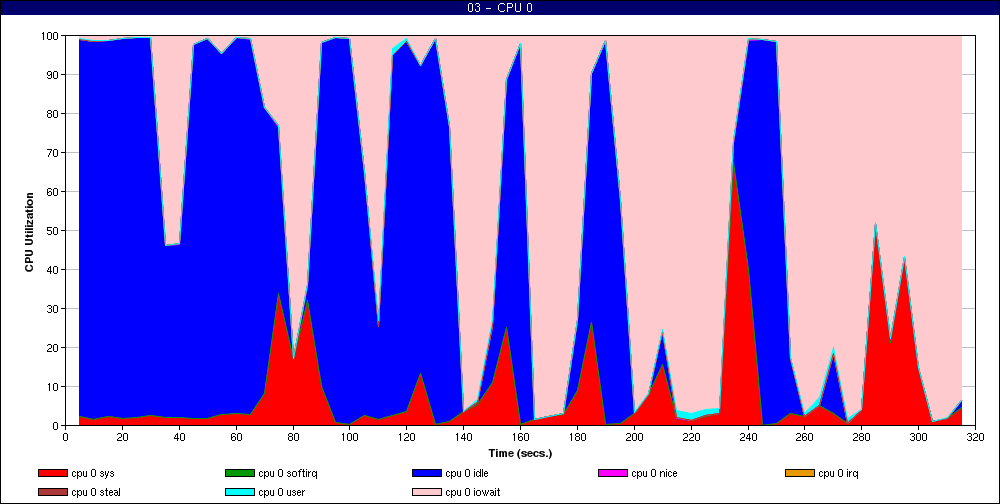Click the "03 - CPU 0" chart title
1000x504 pixels.
pyautogui.click(x=499, y=9)
